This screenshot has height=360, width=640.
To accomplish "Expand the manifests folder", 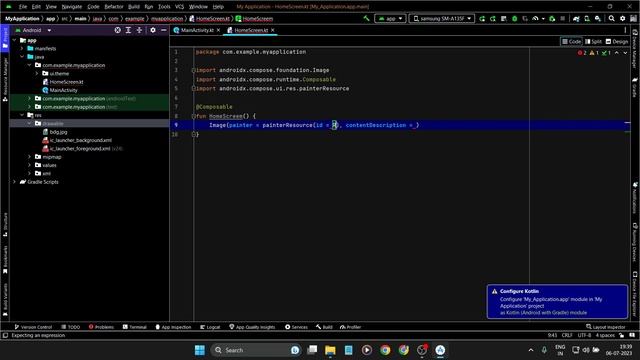I will point(22,49).
